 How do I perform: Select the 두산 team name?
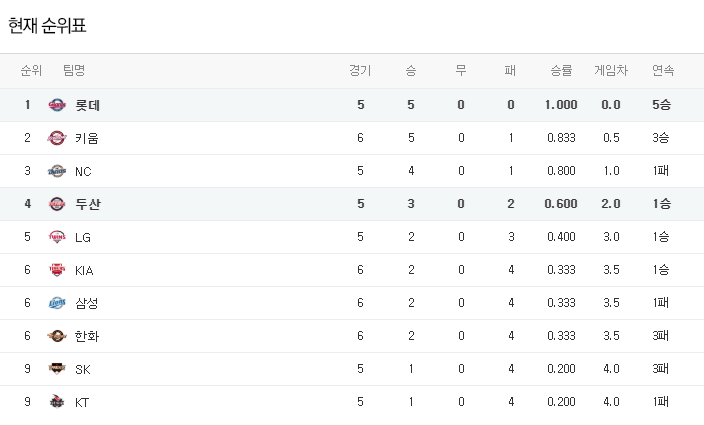(87, 204)
